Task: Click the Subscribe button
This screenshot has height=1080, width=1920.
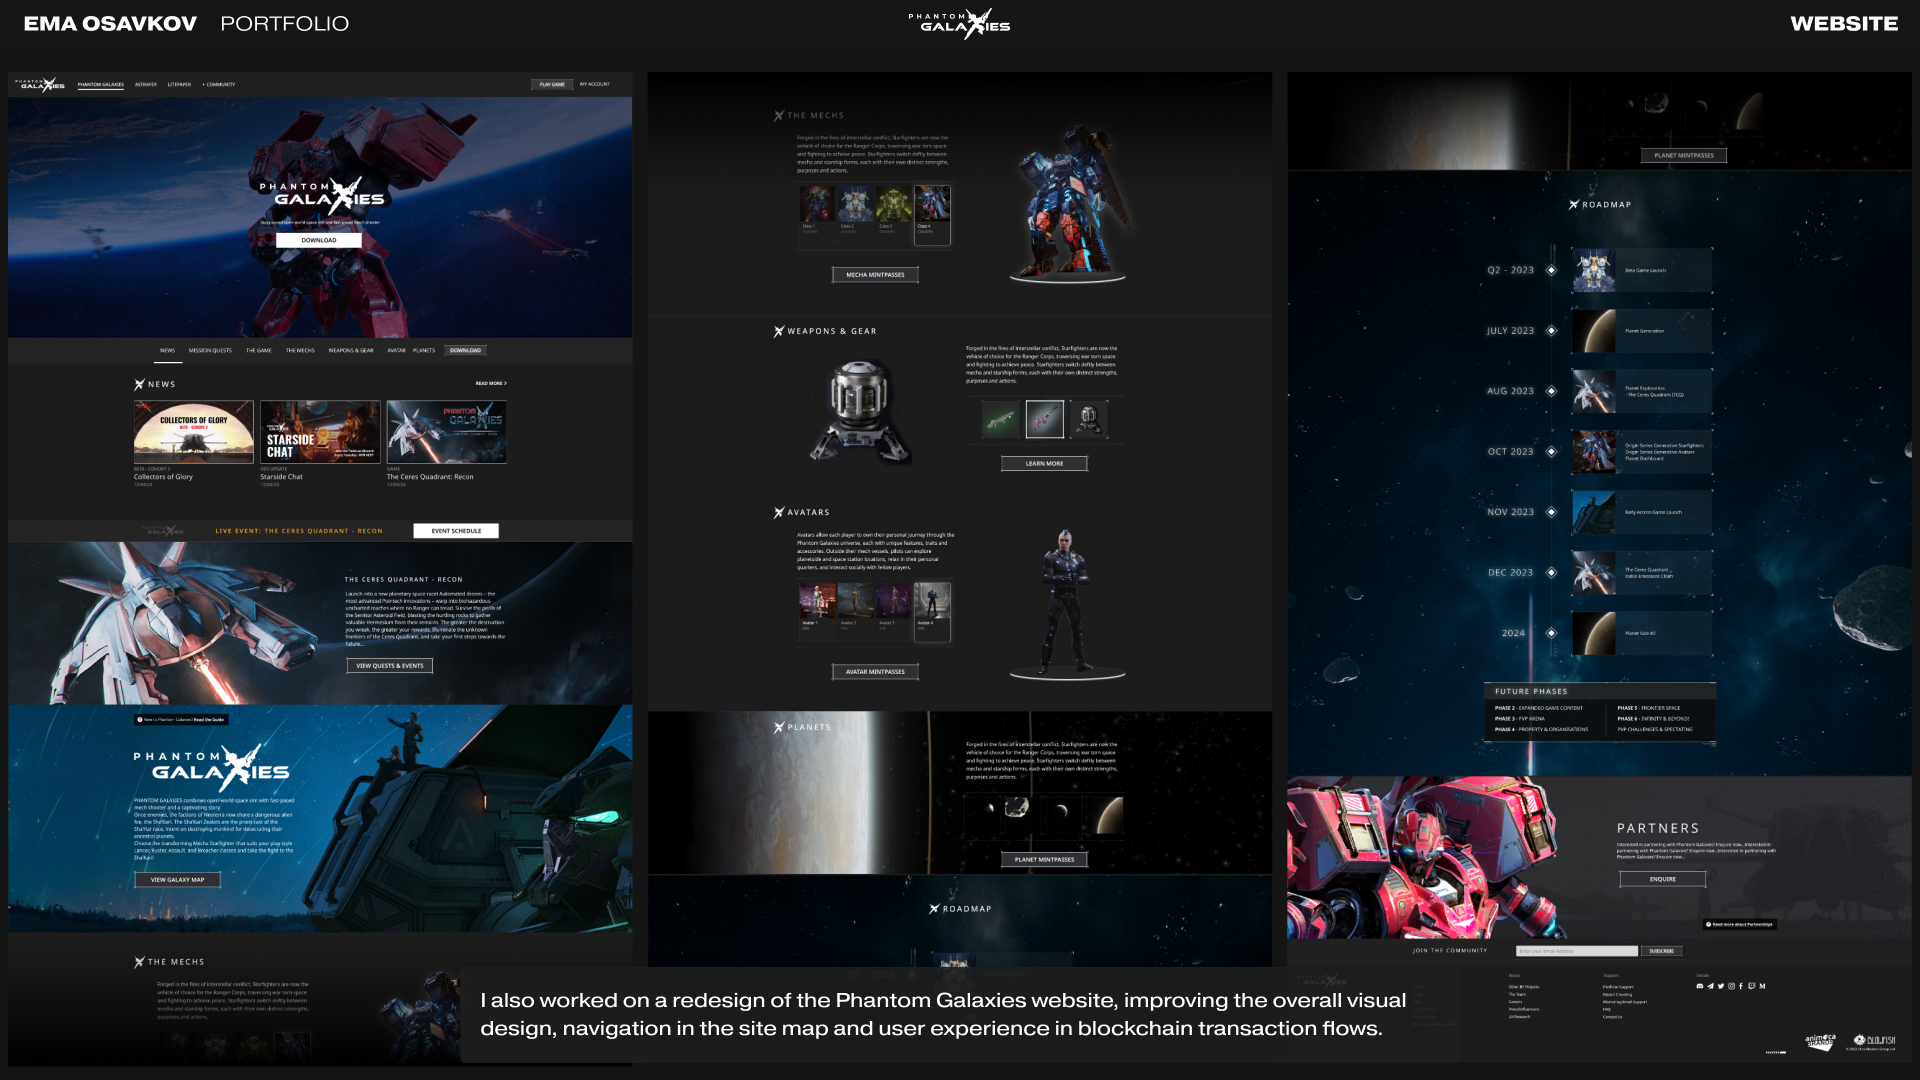Action: click(x=1662, y=951)
